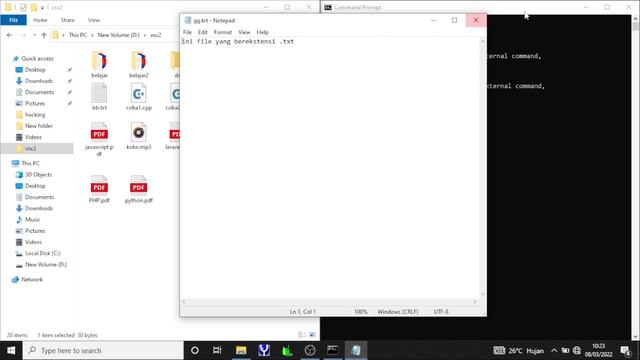The height and width of the screenshot is (360, 640).
Task: Select 3D Objects under This PC
Action: (38, 175)
